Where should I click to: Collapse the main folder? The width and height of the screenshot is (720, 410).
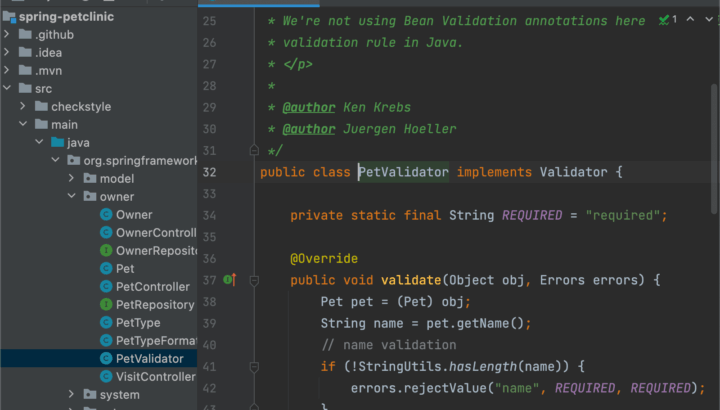22,124
